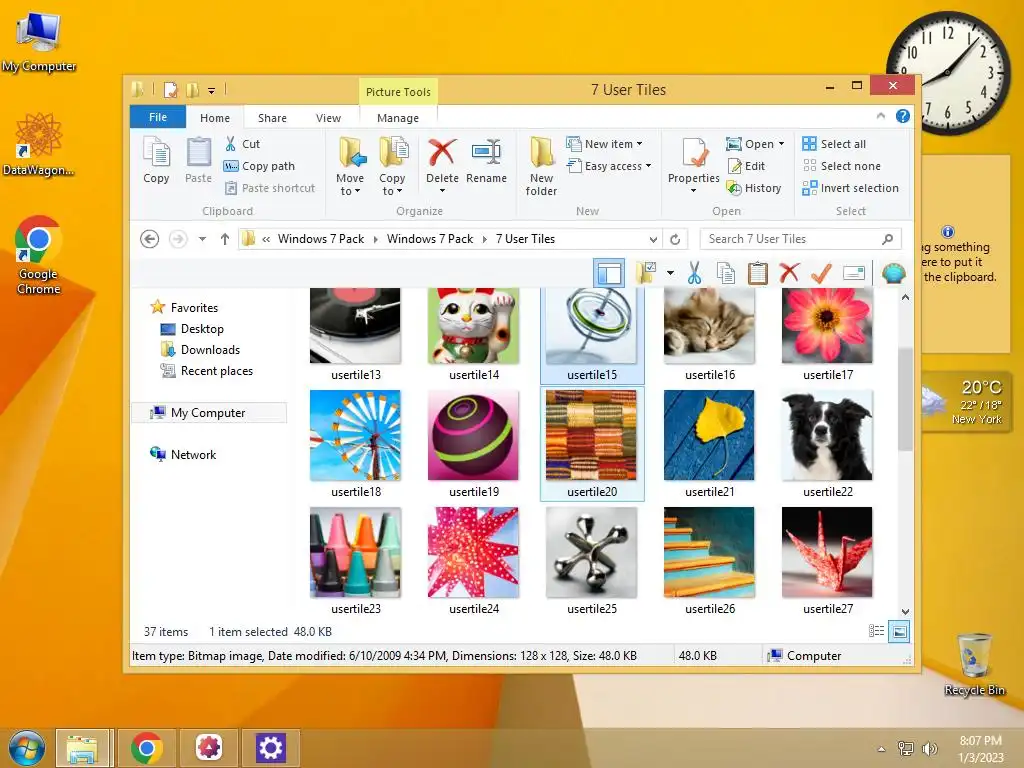Expand the Open dropdown arrow
Viewport: 1024px width, 768px height.
(x=781, y=144)
